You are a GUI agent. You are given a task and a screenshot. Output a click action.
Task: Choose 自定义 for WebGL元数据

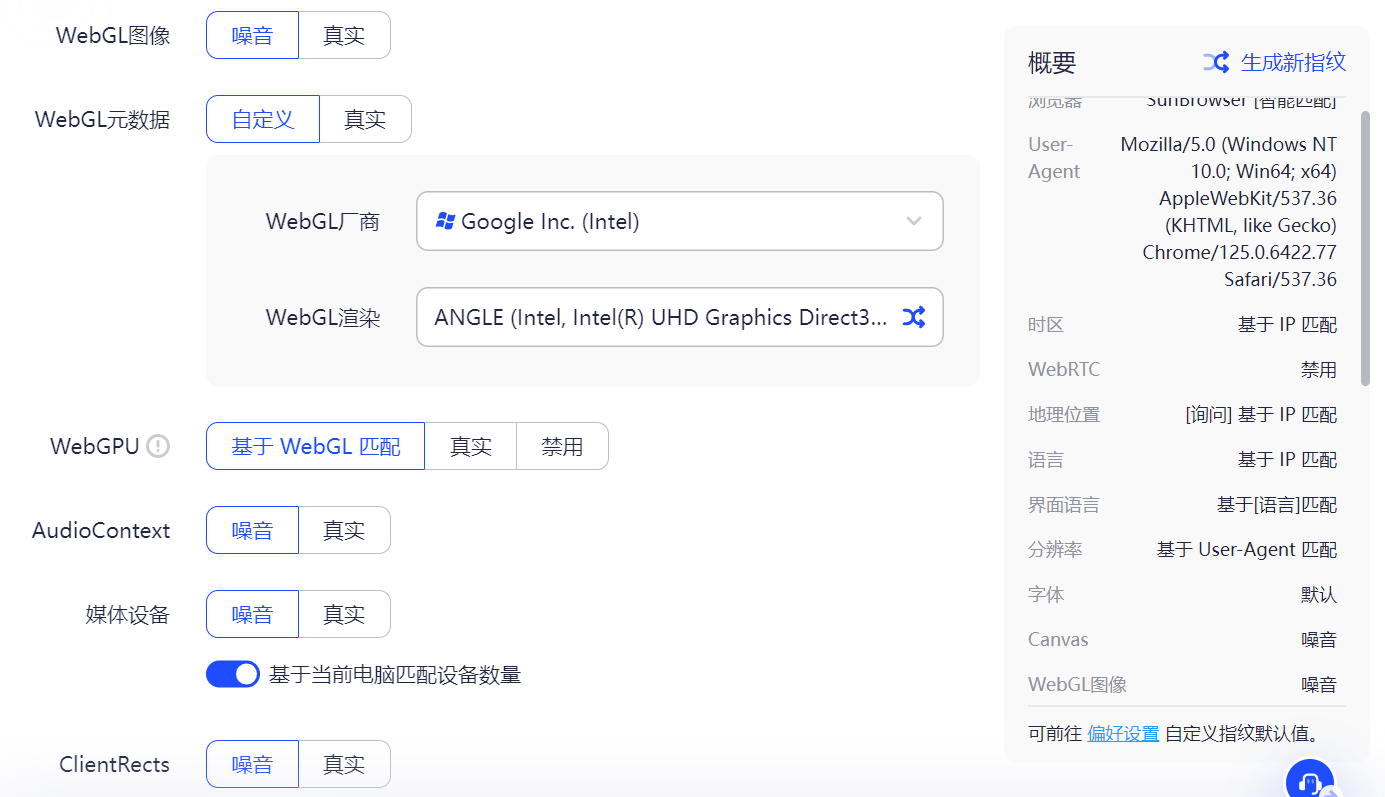pyautogui.click(x=263, y=119)
